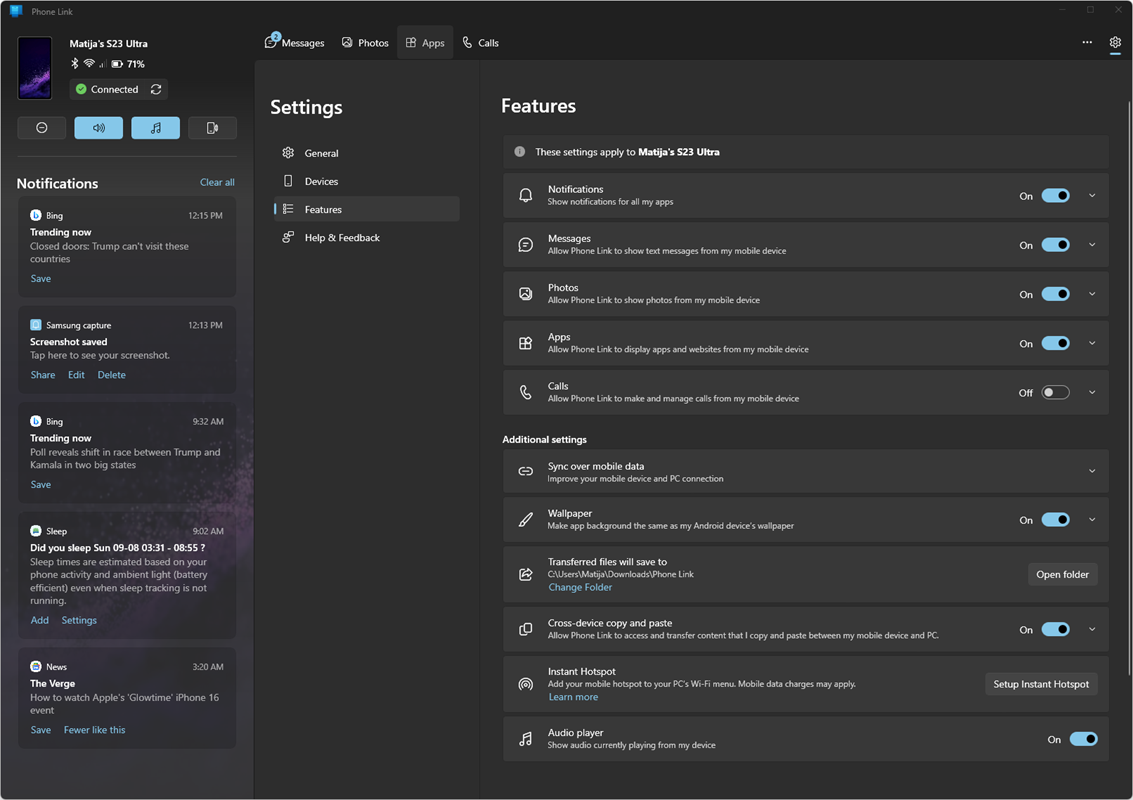The image size is (1133, 800).
Task: Toggle the phone sound volume icon button
Action: click(98, 128)
